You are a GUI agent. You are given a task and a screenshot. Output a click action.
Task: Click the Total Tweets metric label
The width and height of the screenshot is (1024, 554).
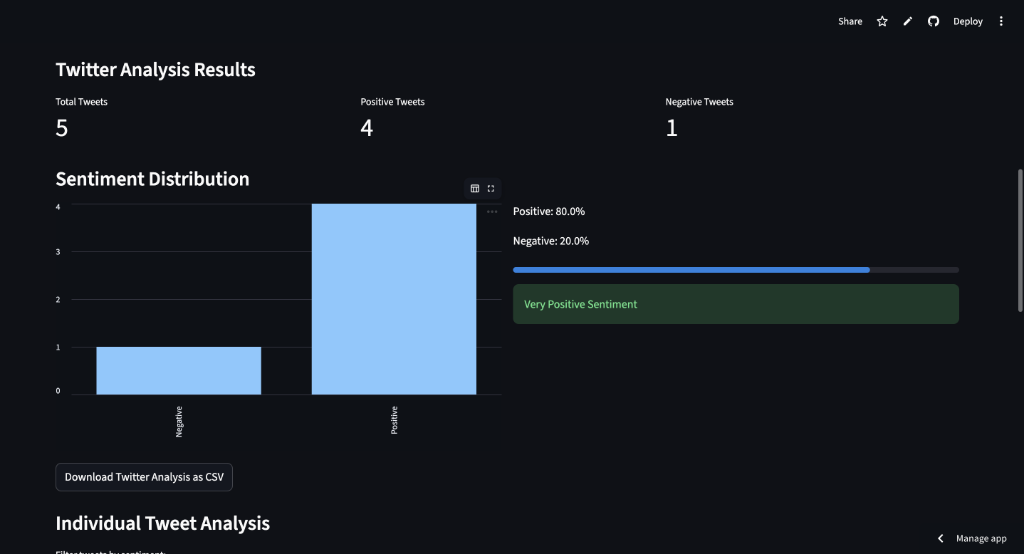pos(81,102)
